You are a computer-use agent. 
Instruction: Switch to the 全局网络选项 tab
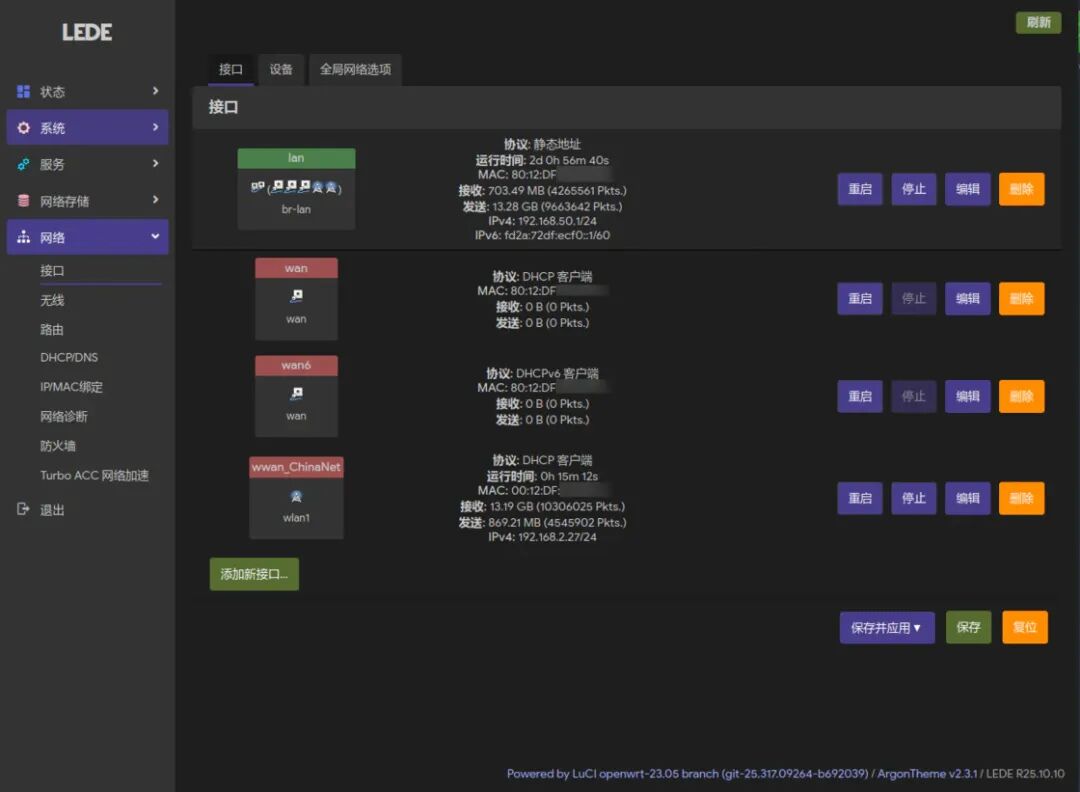click(355, 70)
